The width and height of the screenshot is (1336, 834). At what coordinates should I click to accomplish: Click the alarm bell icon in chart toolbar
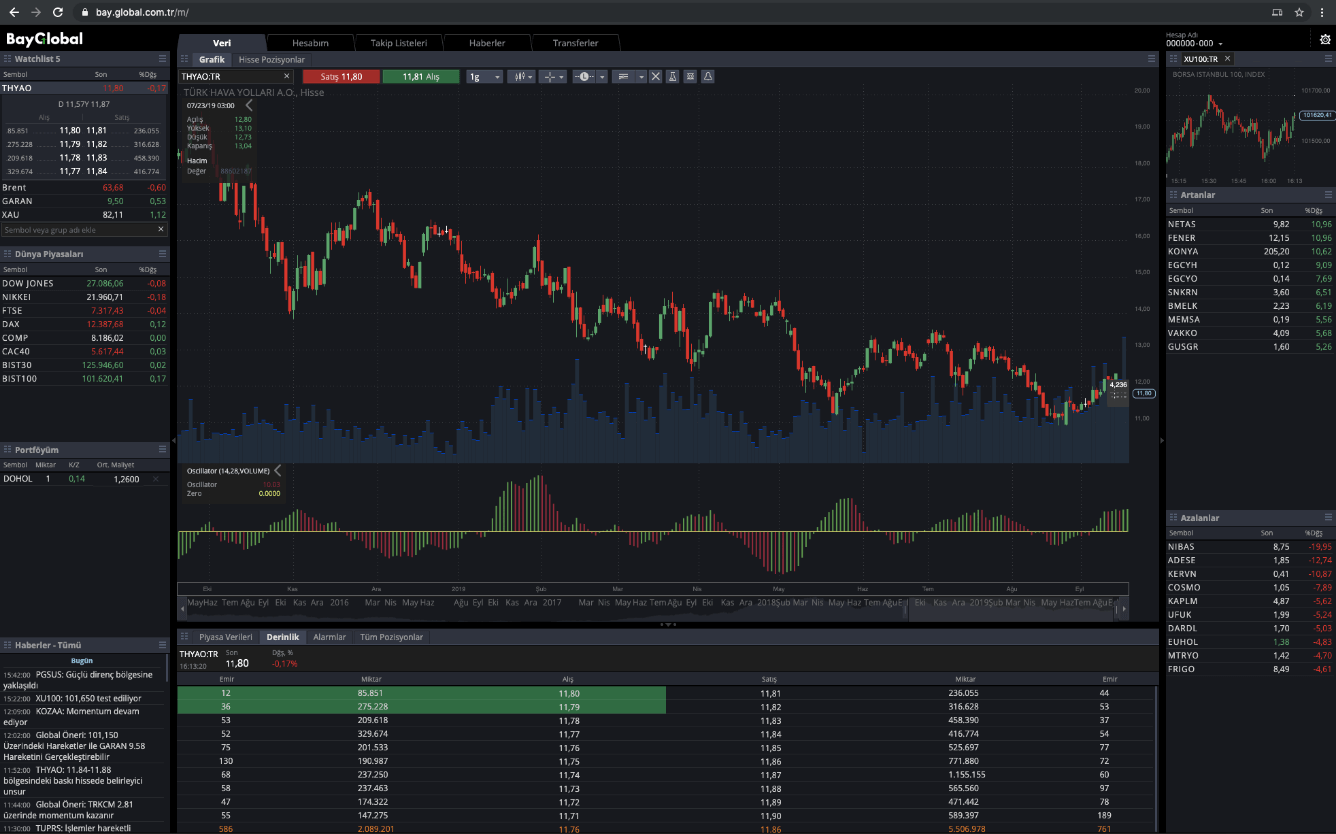tap(708, 76)
